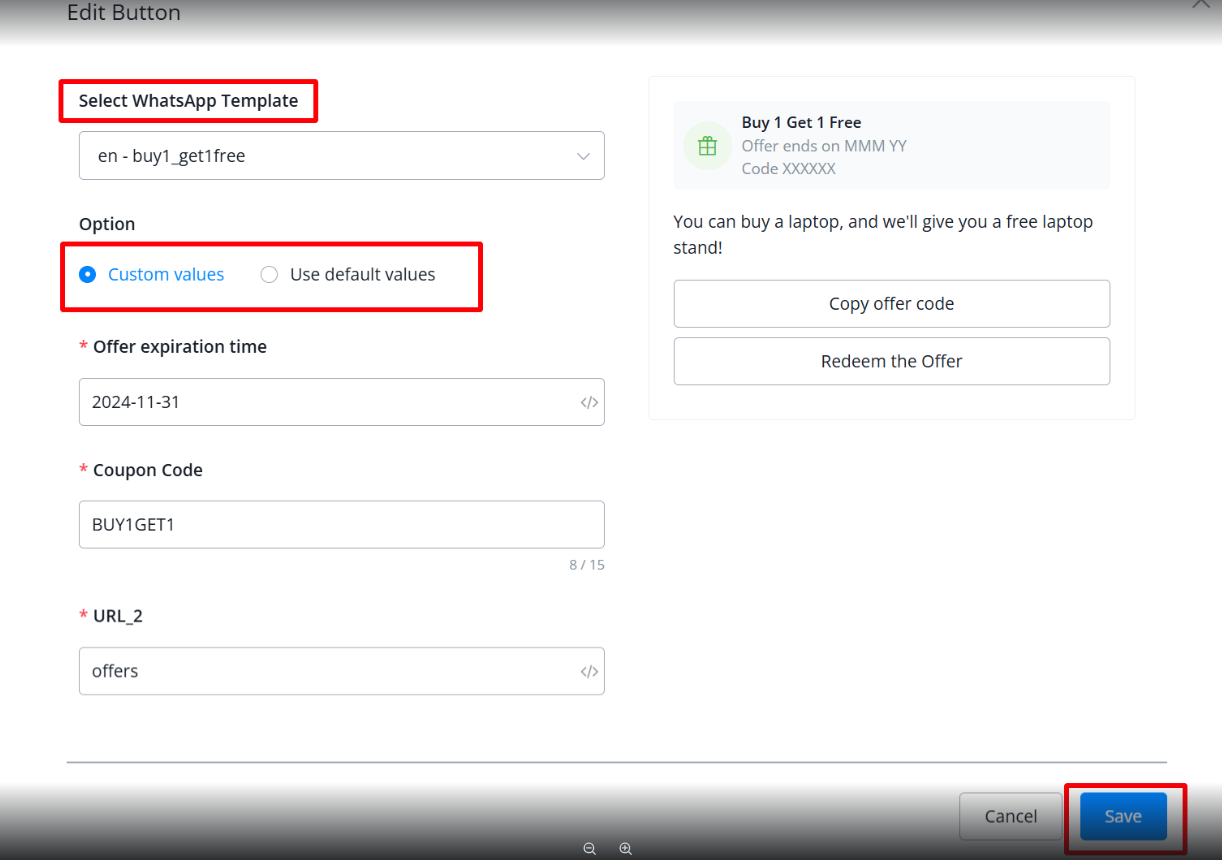Edit the URL_2 field containing offers
1222x860 pixels.
(330, 672)
